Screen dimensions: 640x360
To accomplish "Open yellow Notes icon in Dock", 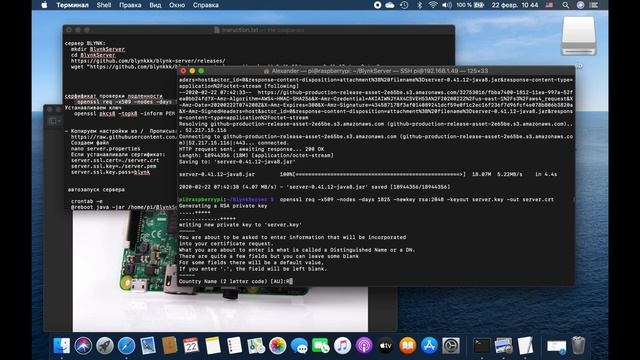I will [x=213, y=346].
